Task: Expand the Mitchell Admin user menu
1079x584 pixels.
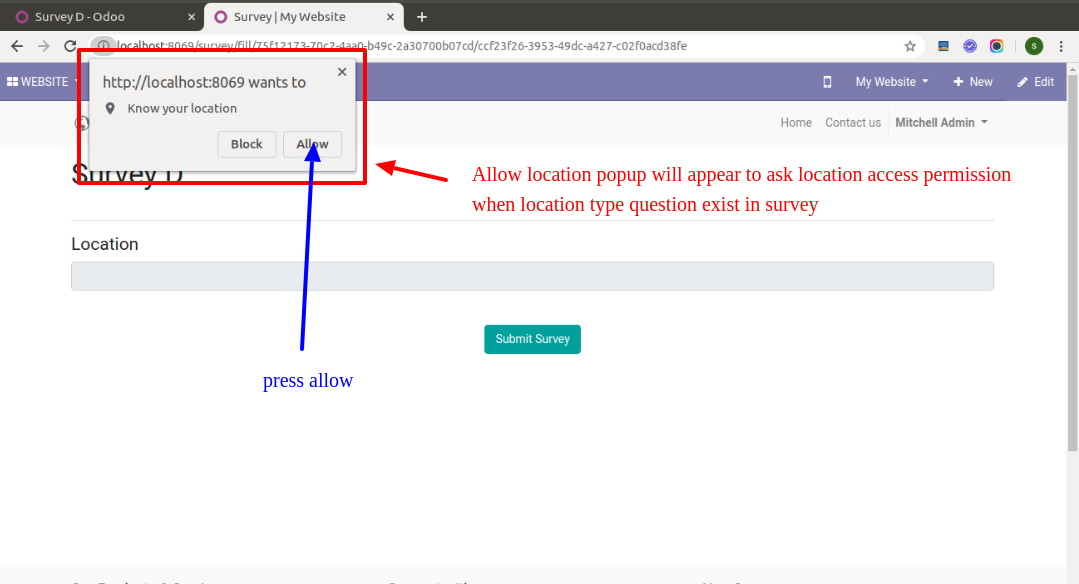Action: [x=941, y=123]
